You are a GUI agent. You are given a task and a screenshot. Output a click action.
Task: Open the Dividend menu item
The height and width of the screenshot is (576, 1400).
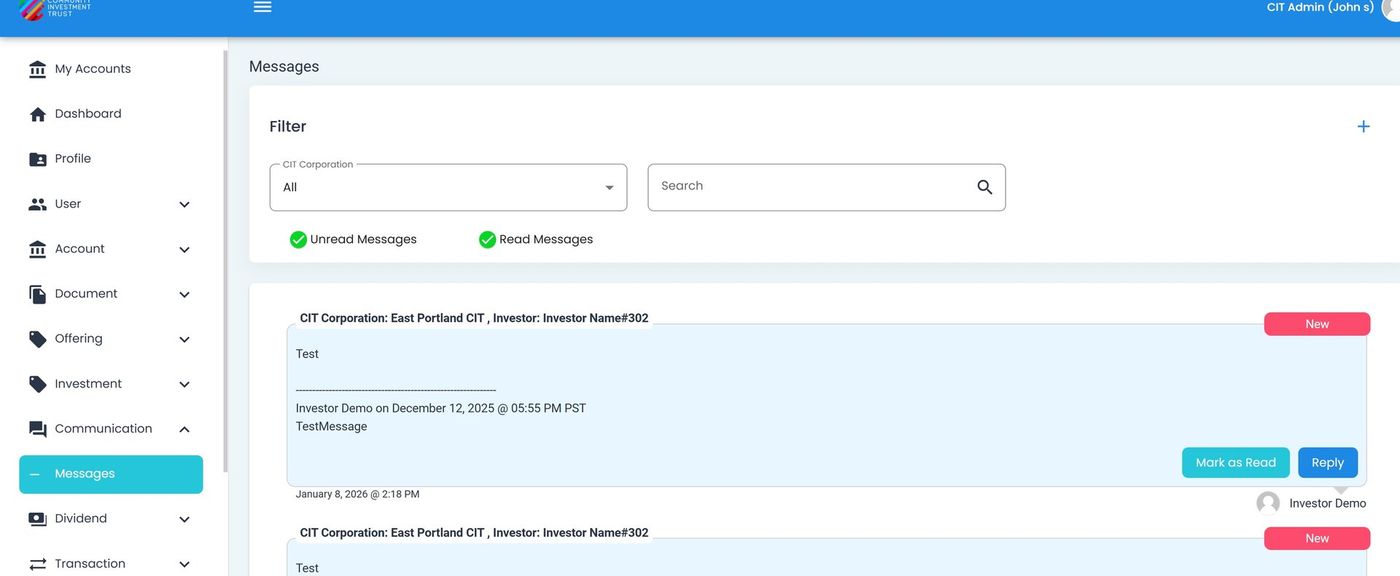pyautogui.click(x=81, y=519)
